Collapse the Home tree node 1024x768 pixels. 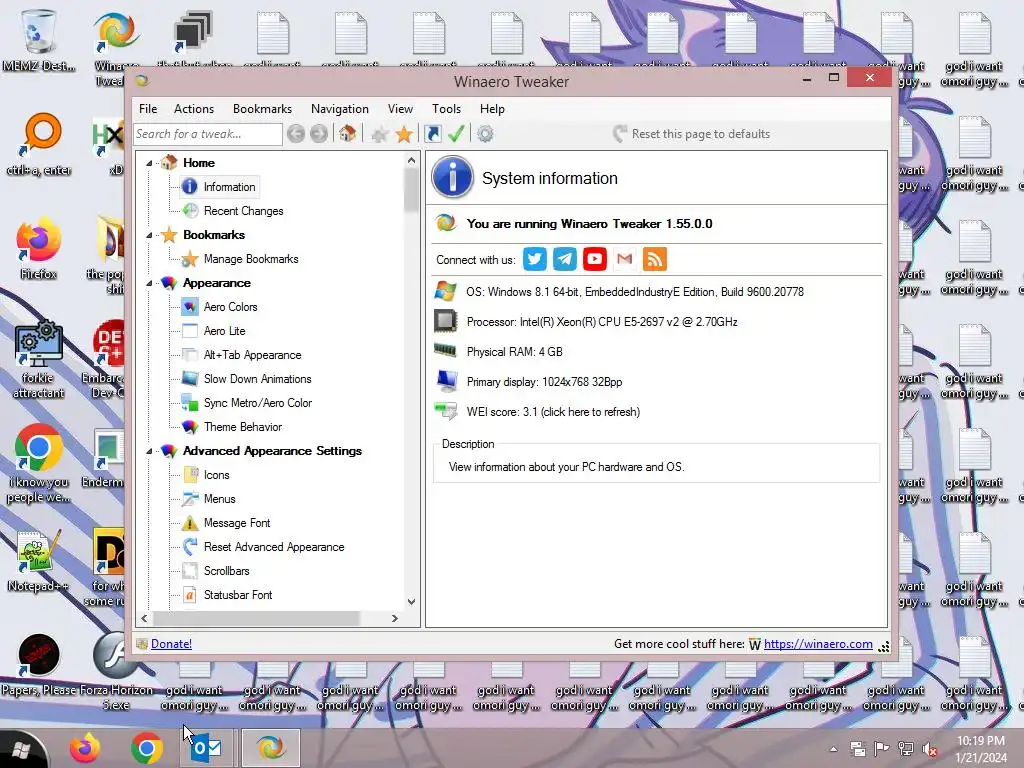pyautogui.click(x=149, y=163)
